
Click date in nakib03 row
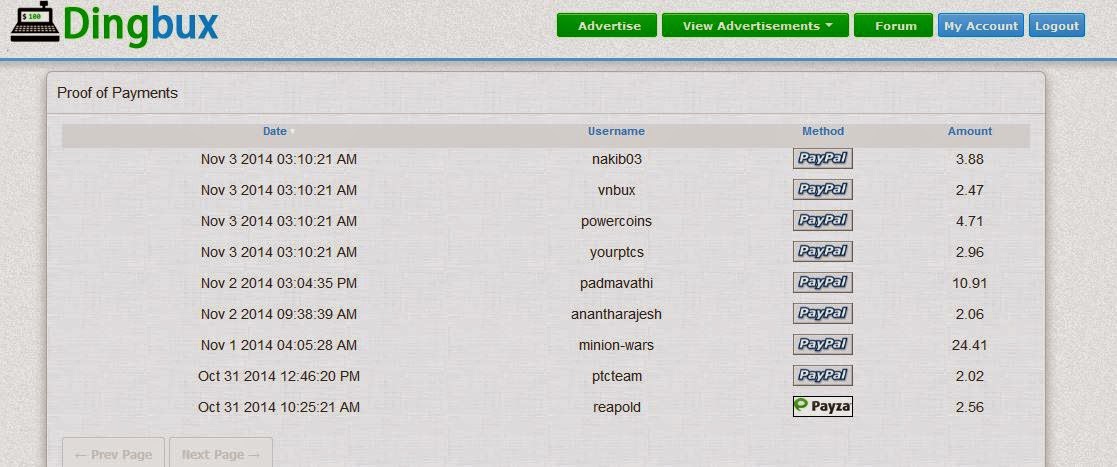[279, 159]
